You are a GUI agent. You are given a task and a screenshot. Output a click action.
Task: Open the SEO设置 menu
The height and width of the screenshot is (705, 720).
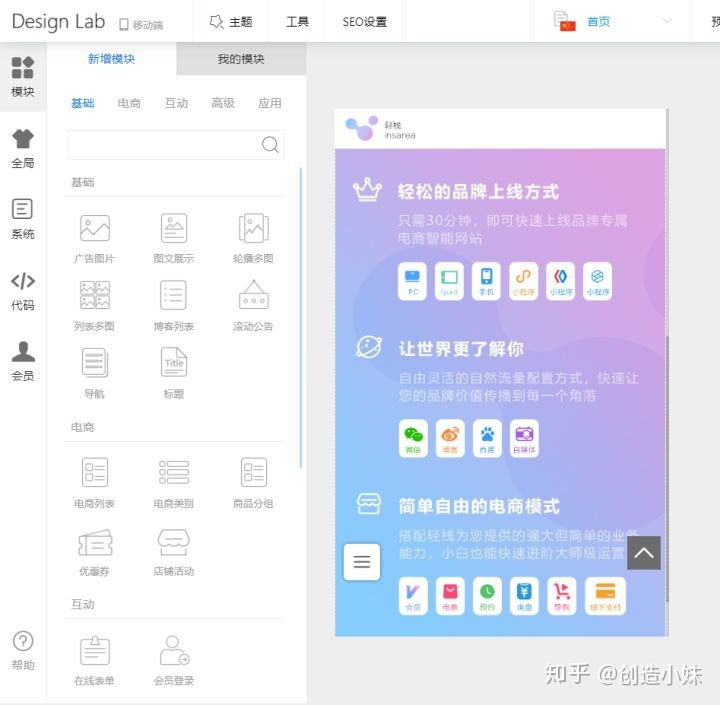365,21
